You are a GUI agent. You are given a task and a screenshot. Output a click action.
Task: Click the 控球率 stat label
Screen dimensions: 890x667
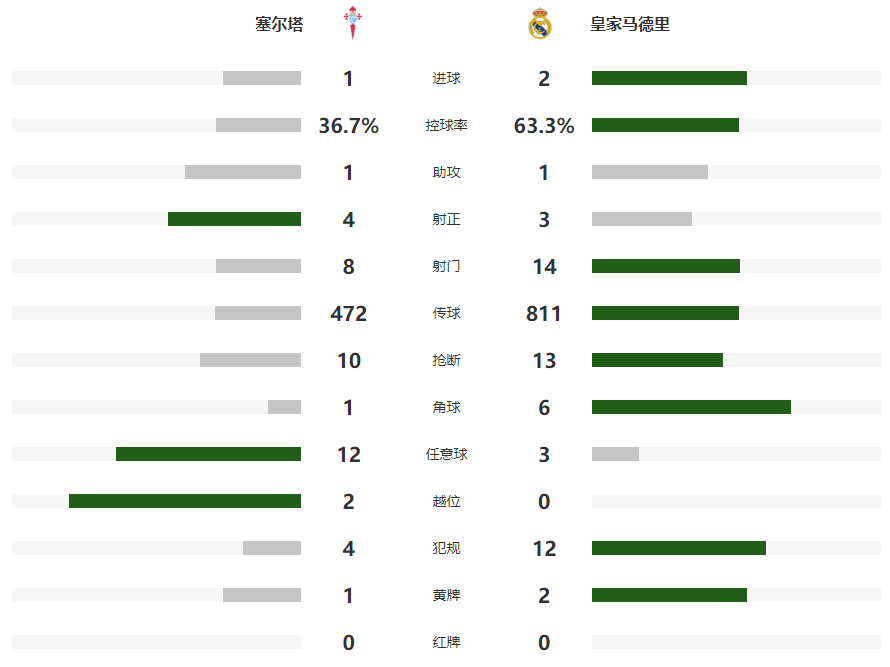tap(446, 126)
